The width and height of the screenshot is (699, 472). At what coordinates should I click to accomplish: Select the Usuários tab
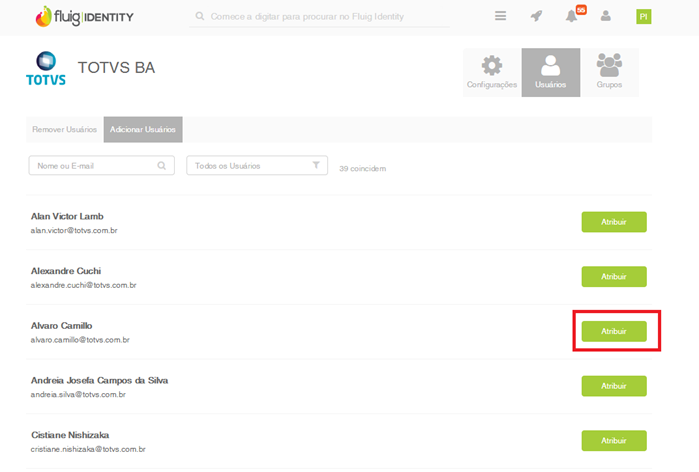(551, 72)
